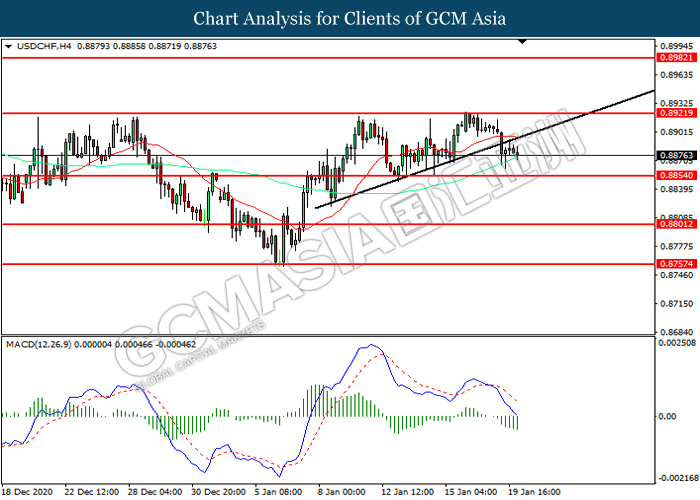Click the 0.87460 price axis value
The height and width of the screenshot is (500, 700).
pos(677,275)
